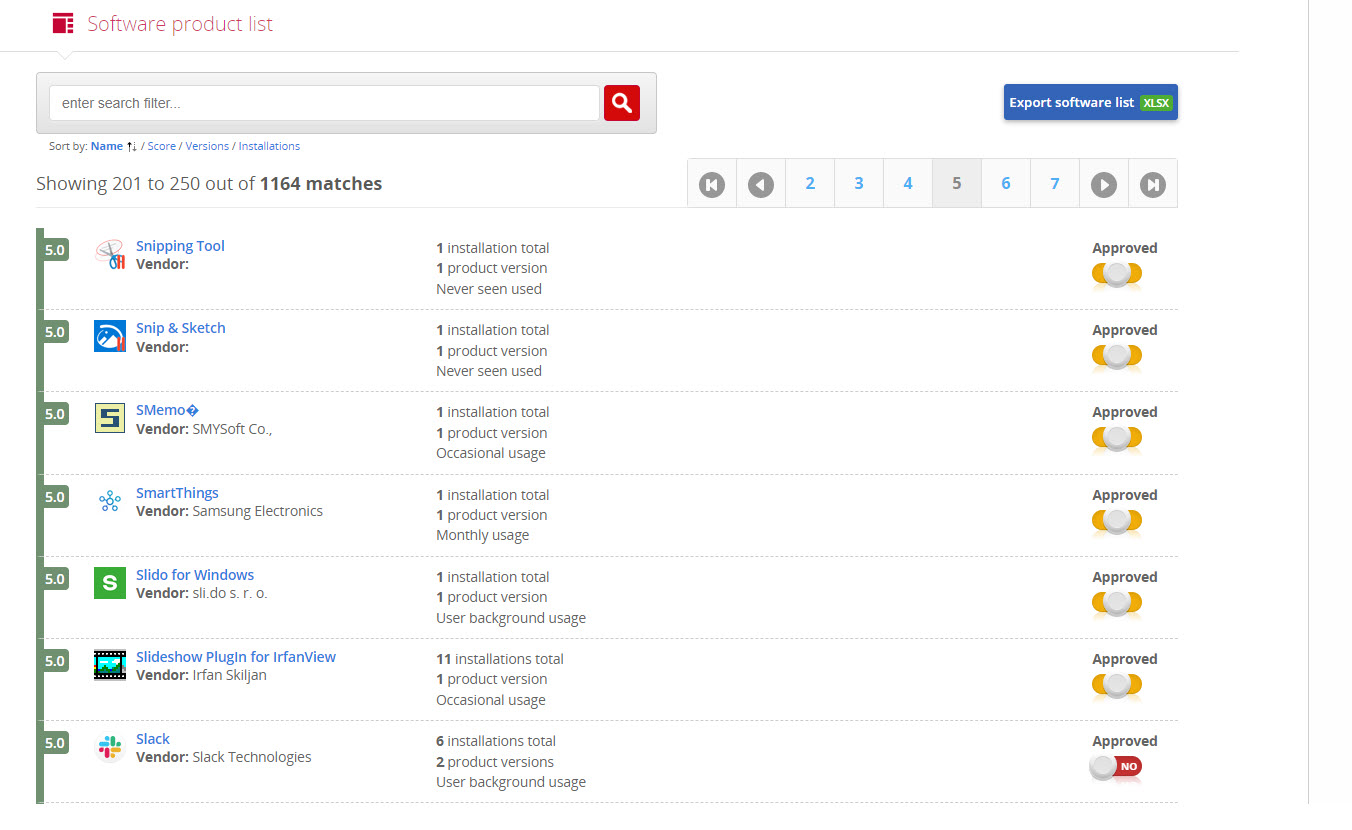Toggle Approved switch for Snipping Tool
The image size is (1352, 830).
(x=1116, y=274)
